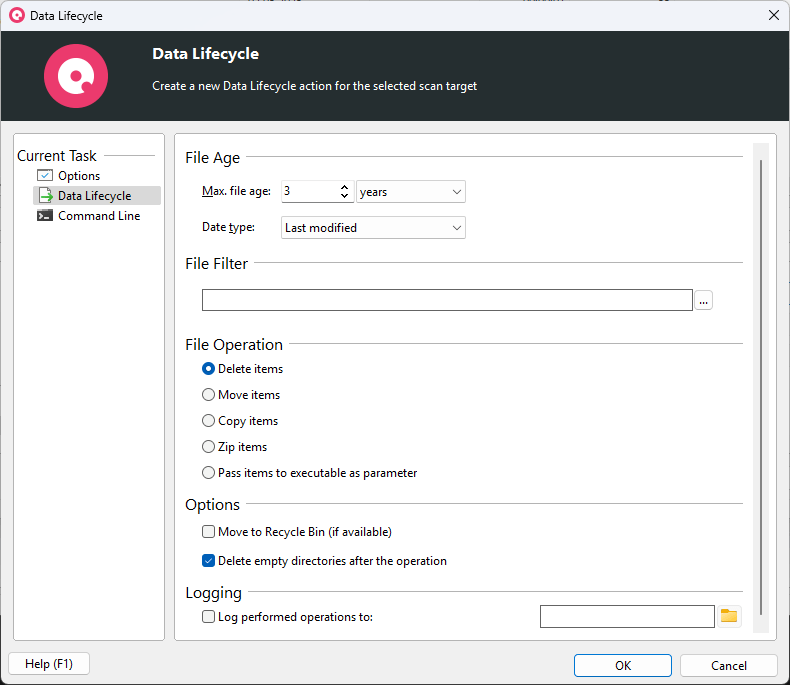This screenshot has width=790, height=685.
Task: Click the Data Lifecycle green arrow icon
Action: pyautogui.click(x=45, y=196)
